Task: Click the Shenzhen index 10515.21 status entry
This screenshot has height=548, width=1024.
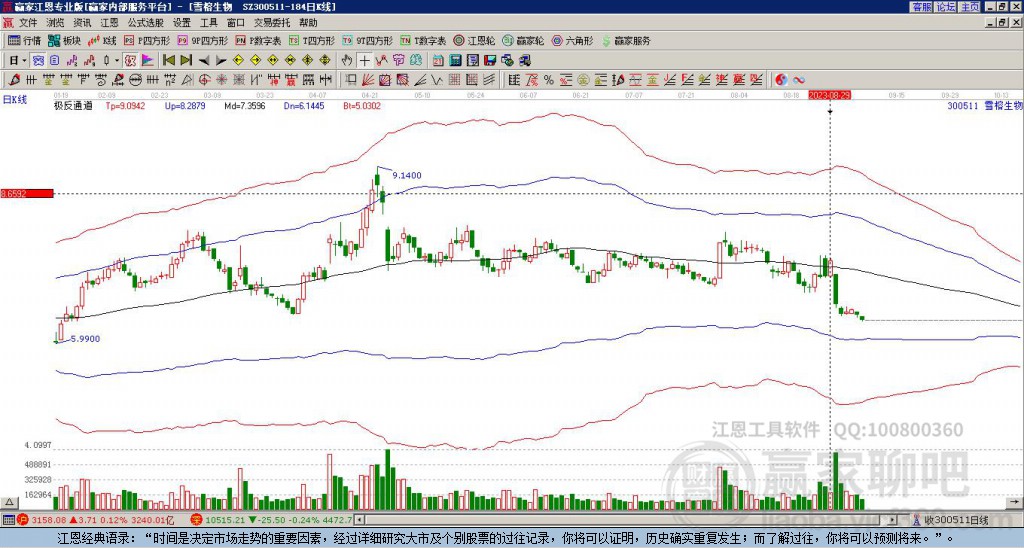Action: [x=271, y=520]
